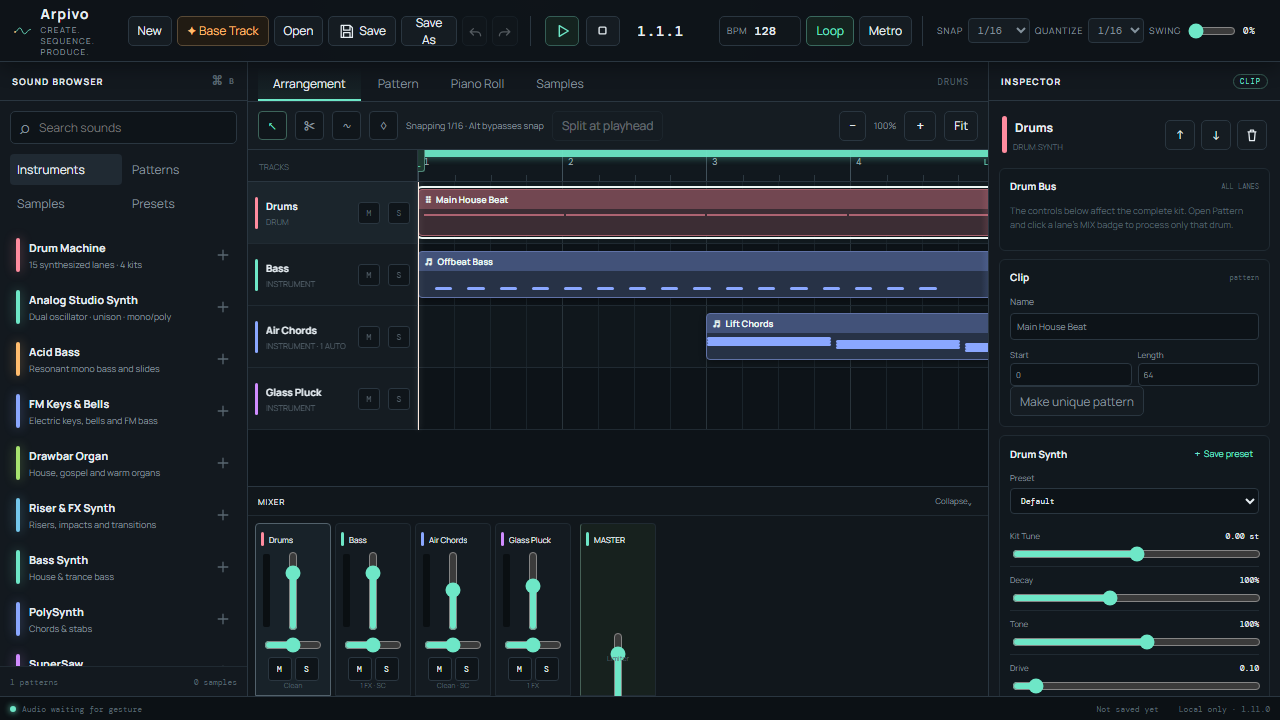The image size is (1280, 720).
Task: Click the undo arrow icon
Action: click(476, 31)
